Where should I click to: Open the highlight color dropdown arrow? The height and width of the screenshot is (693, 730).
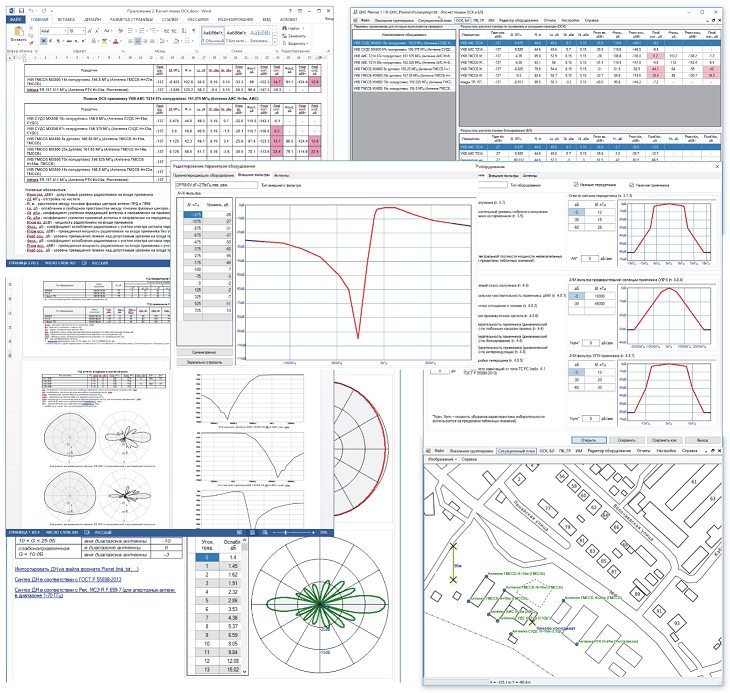click(x=110, y=41)
